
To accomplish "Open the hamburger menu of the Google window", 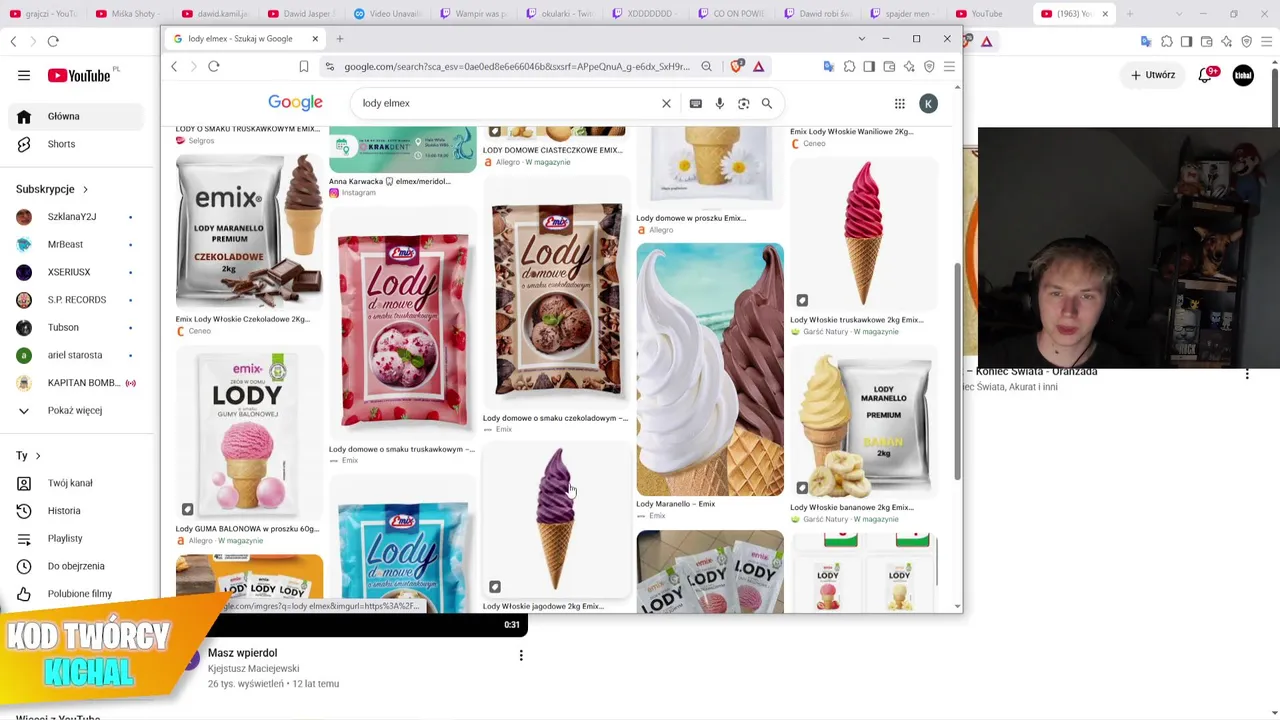I will [x=949, y=66].
